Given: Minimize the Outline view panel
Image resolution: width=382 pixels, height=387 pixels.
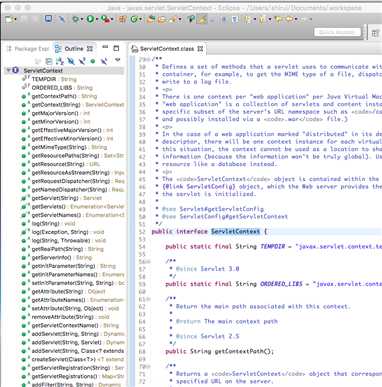Looking at the screenshot, I should coord(105,48).
